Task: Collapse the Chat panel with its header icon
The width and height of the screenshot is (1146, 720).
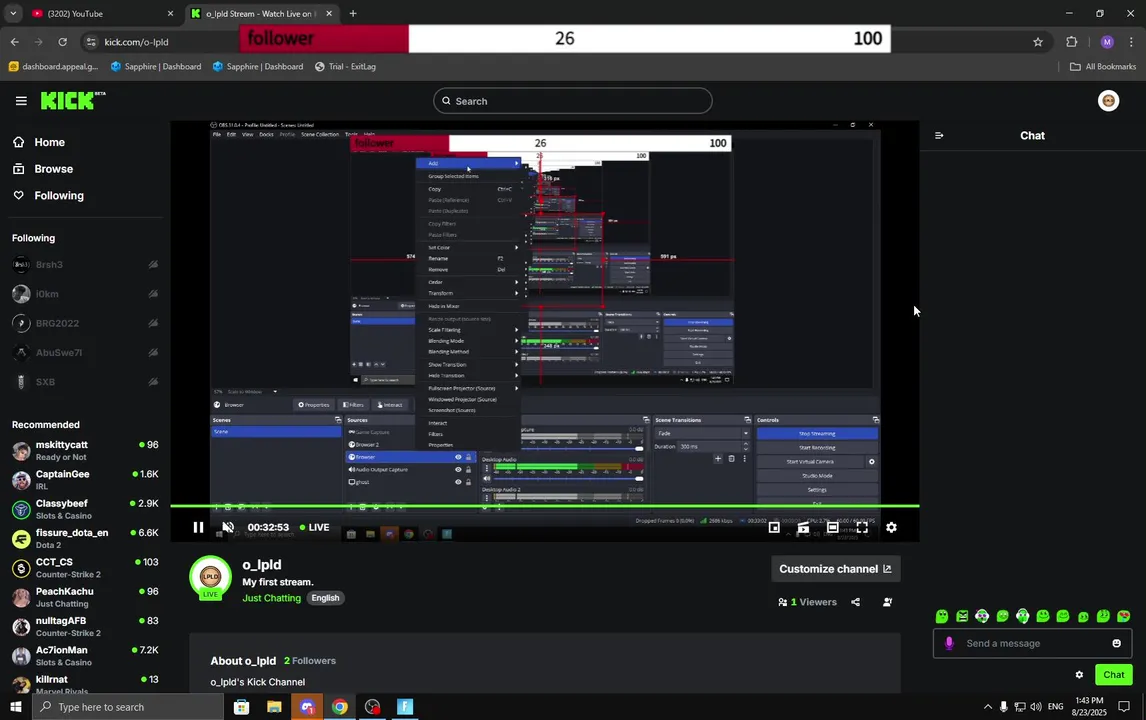Action: tap(939, 135)
